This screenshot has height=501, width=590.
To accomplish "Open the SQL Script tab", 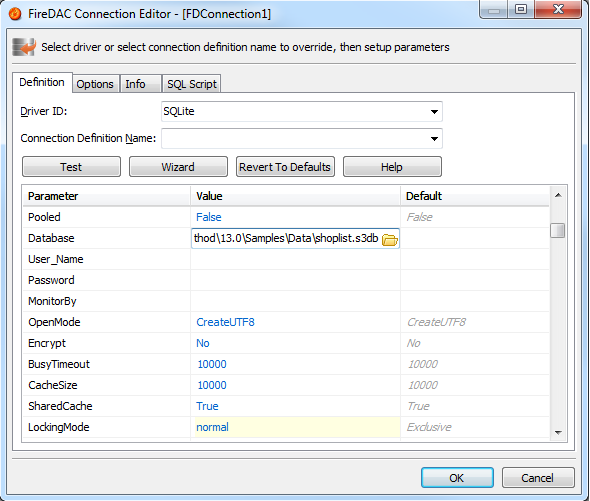I will [192, 84].
